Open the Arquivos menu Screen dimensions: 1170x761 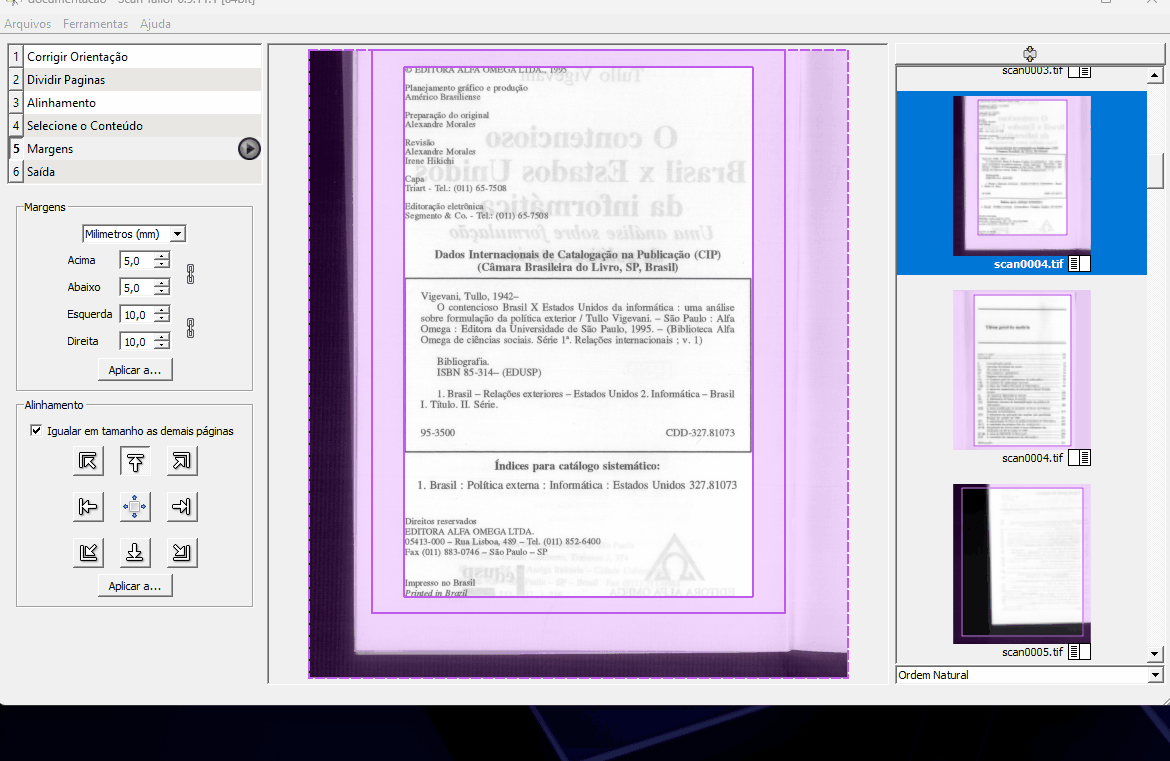(28, 24)
